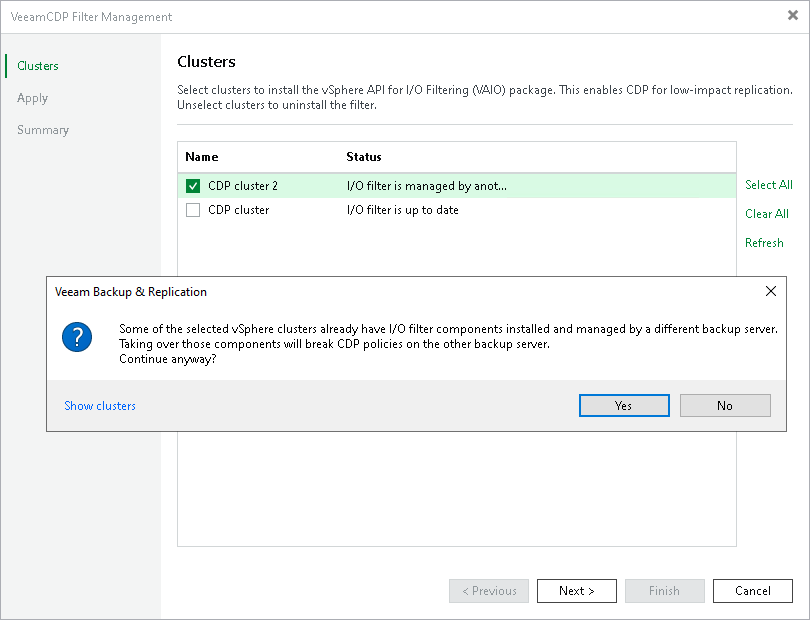Viewport: 810px width, 620px height.
Task: Click the Next > button
Action: [577, 591]
